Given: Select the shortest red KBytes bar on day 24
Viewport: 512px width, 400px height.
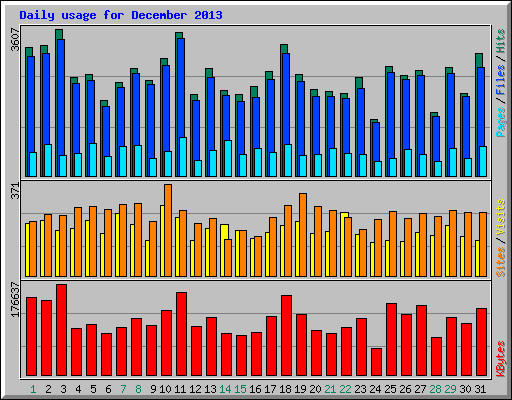Looking at the screenshot, I should pos(376,362).
